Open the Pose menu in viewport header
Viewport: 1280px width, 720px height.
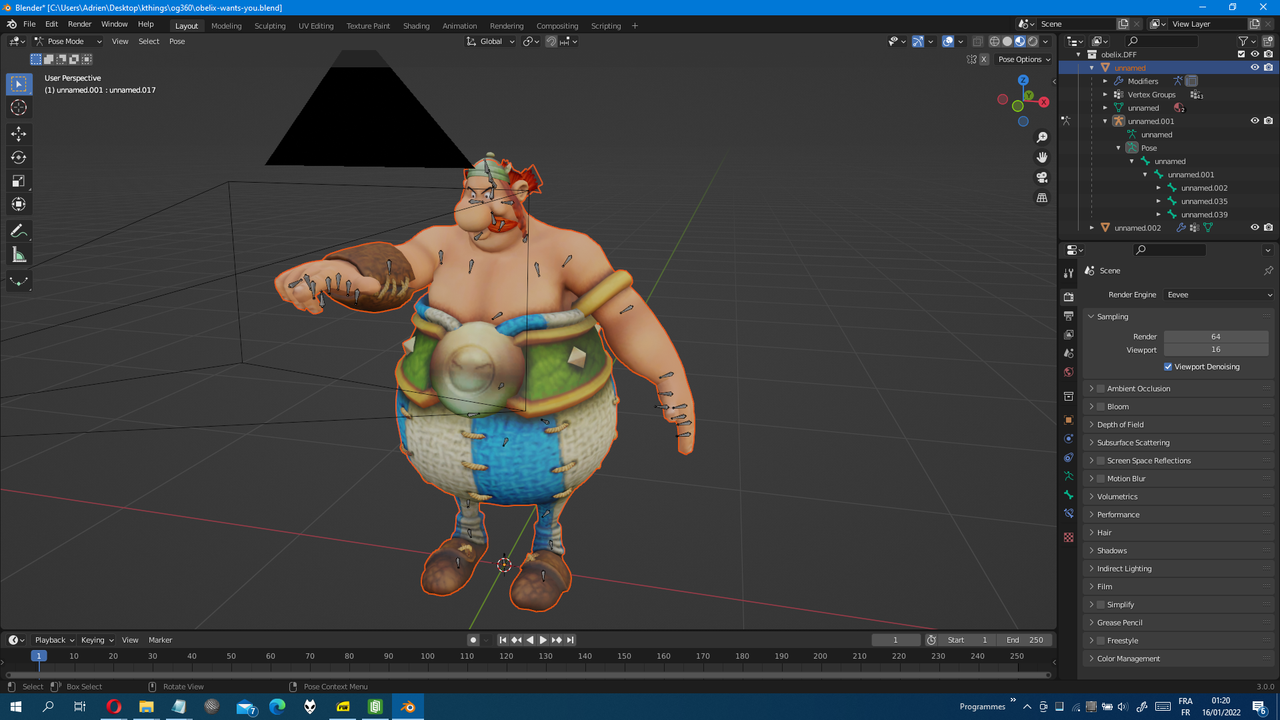click(177, 42)
